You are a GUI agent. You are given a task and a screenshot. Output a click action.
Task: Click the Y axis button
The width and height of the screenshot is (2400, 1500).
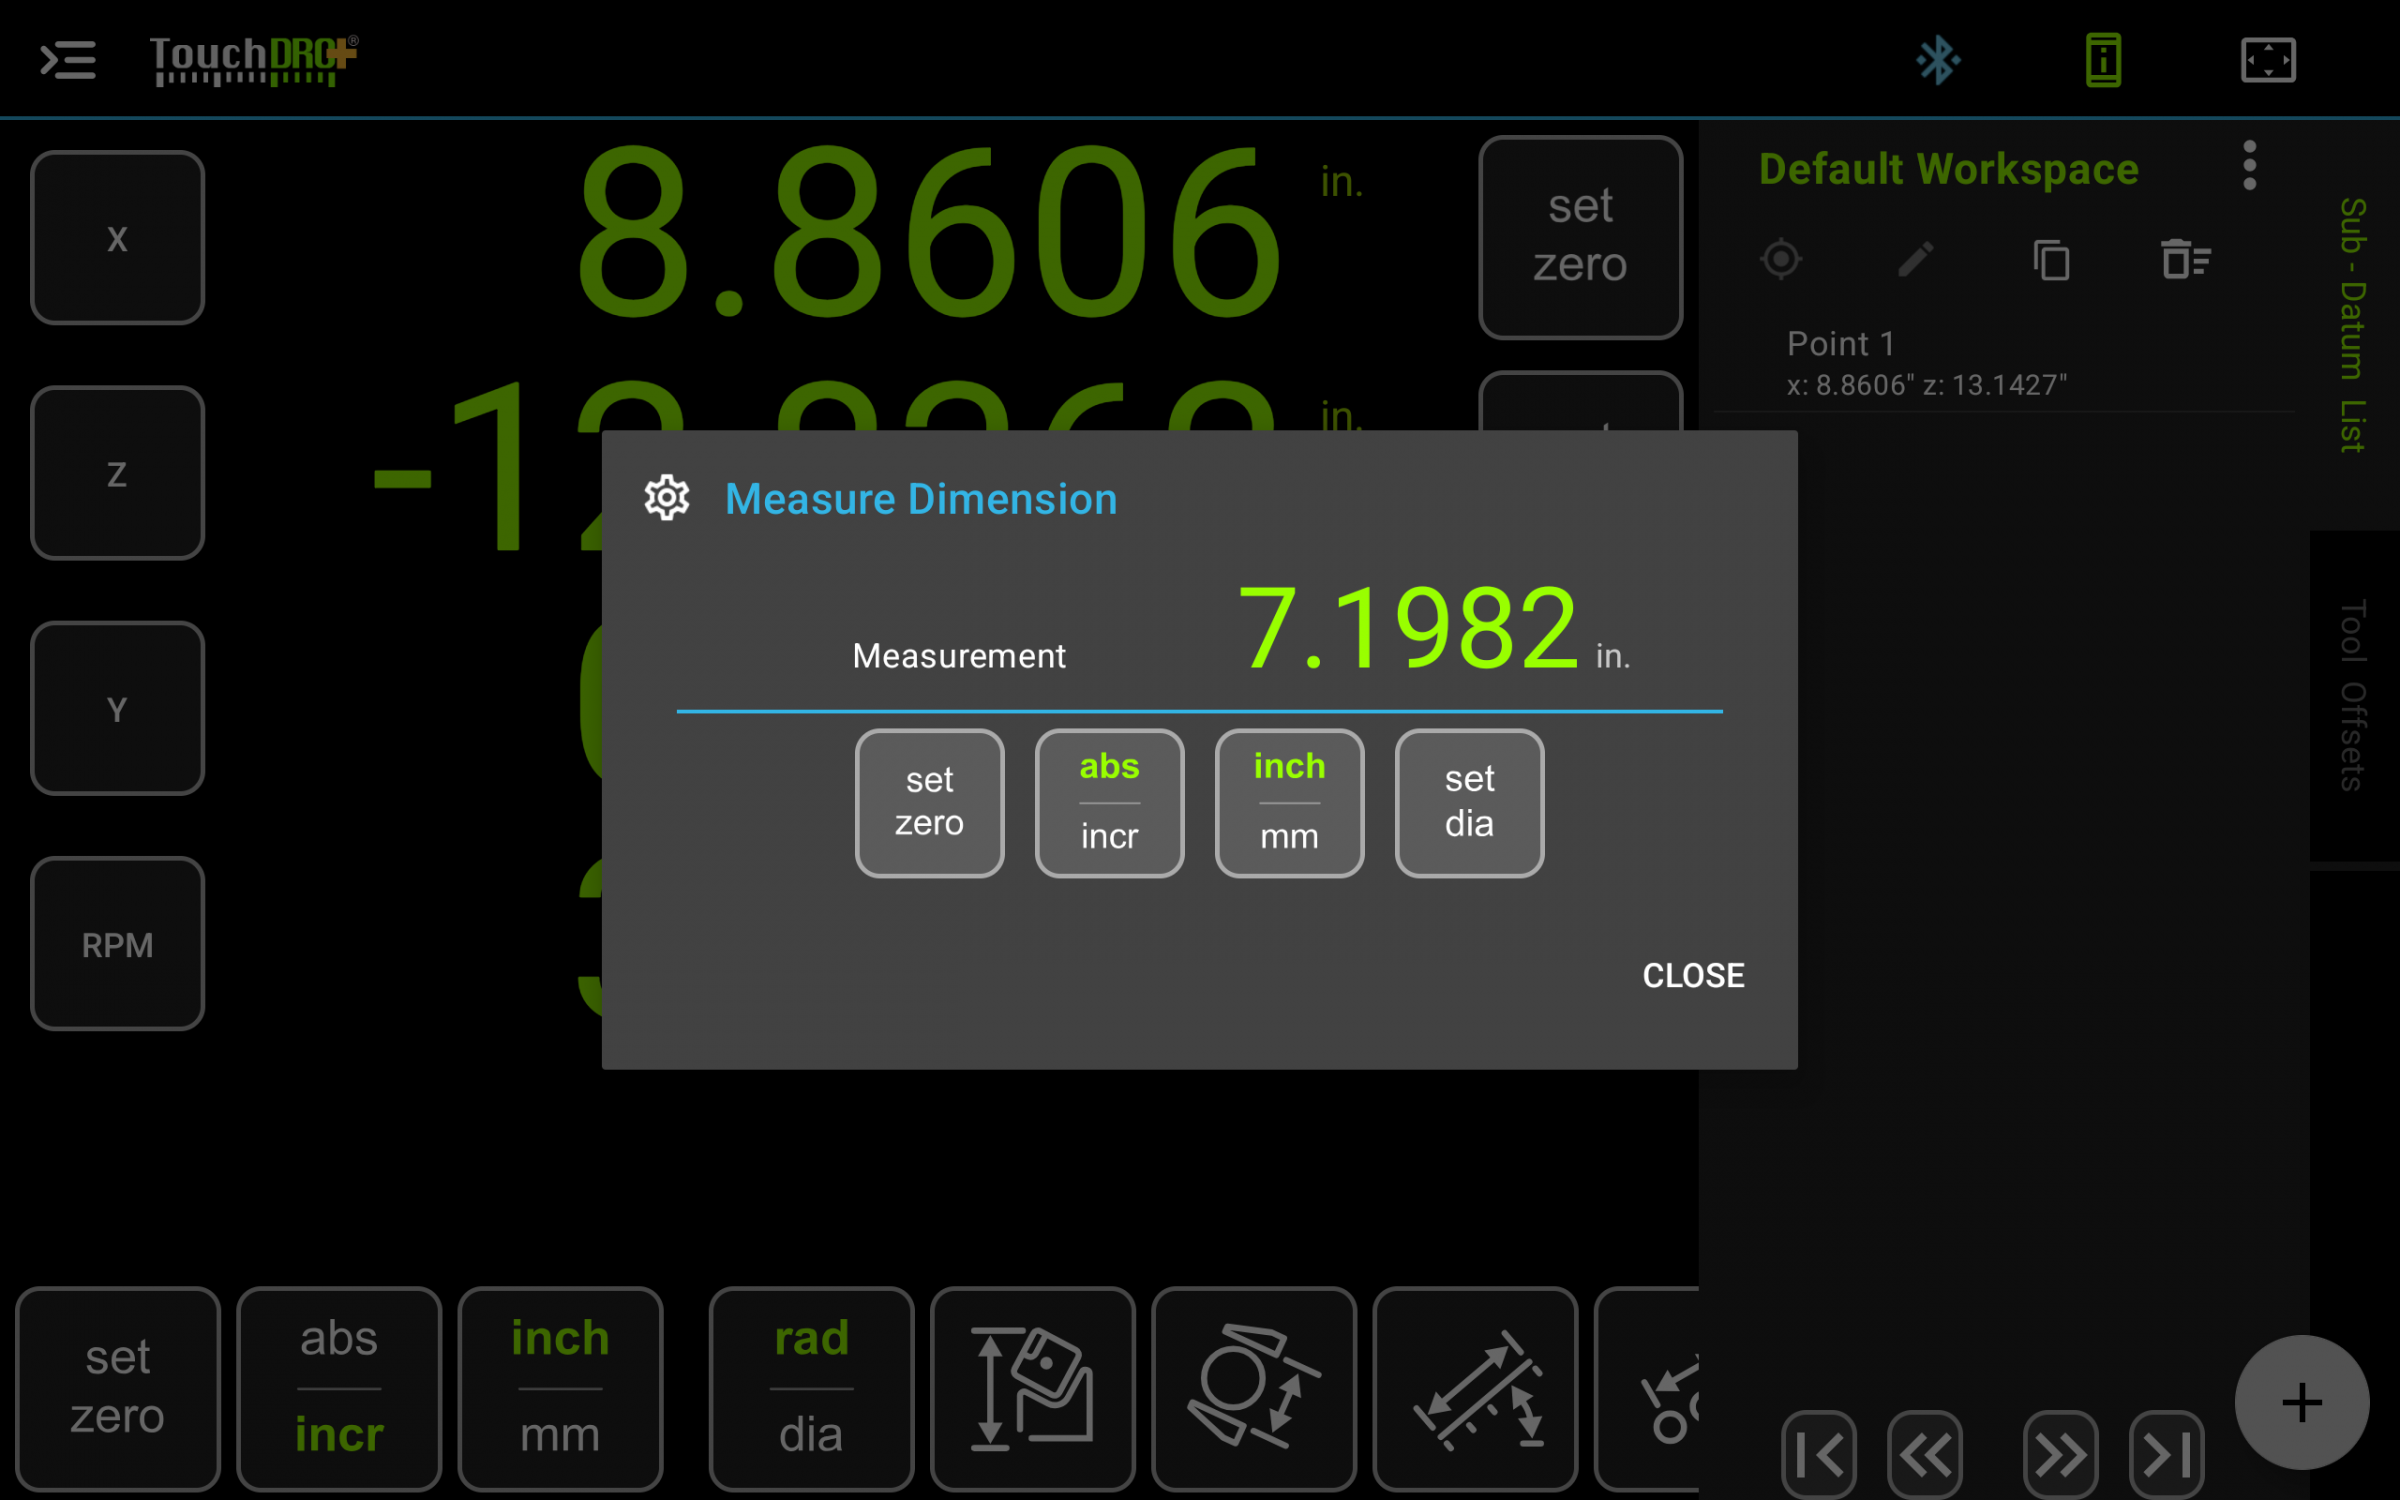pyautogui.click(x=117, y=708)
